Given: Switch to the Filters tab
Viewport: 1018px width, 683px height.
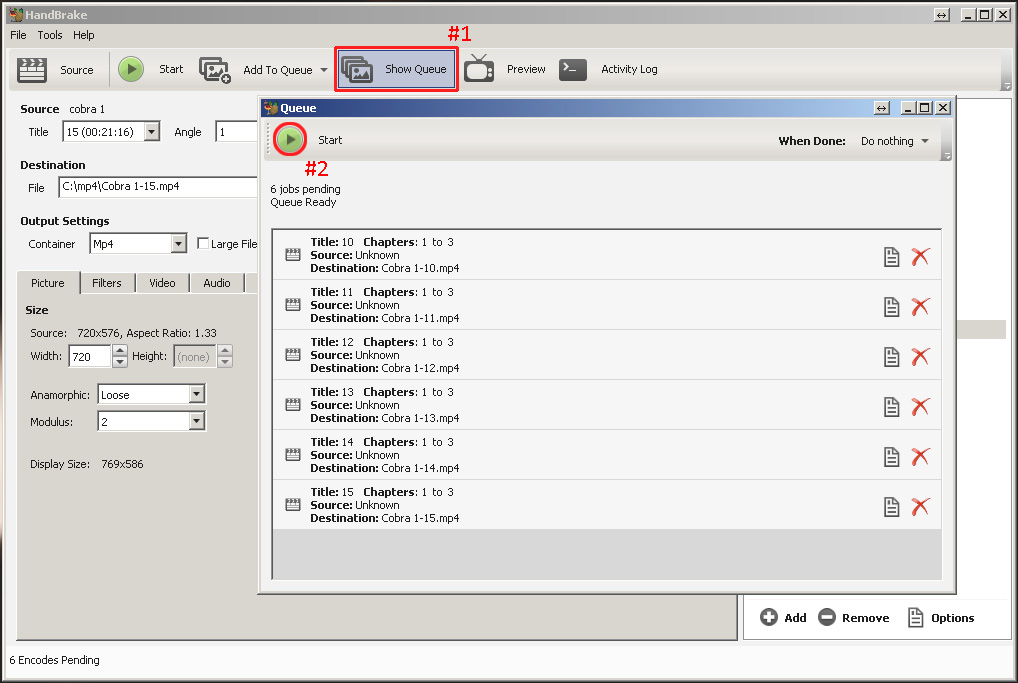Looking at the screenshot, I should (x=106, y=283).
